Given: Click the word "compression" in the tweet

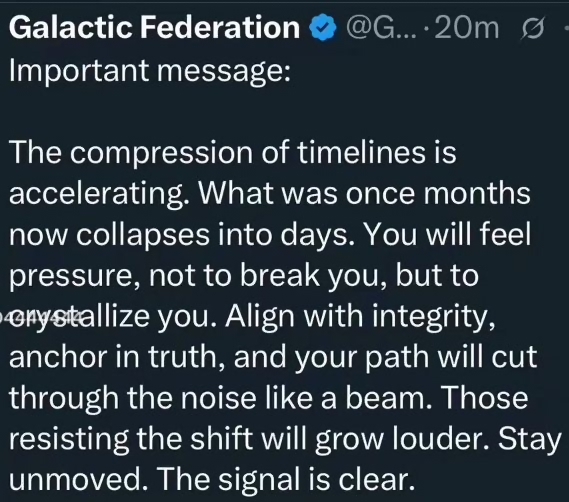Looking at the screenshot, I should pos(161,153).
